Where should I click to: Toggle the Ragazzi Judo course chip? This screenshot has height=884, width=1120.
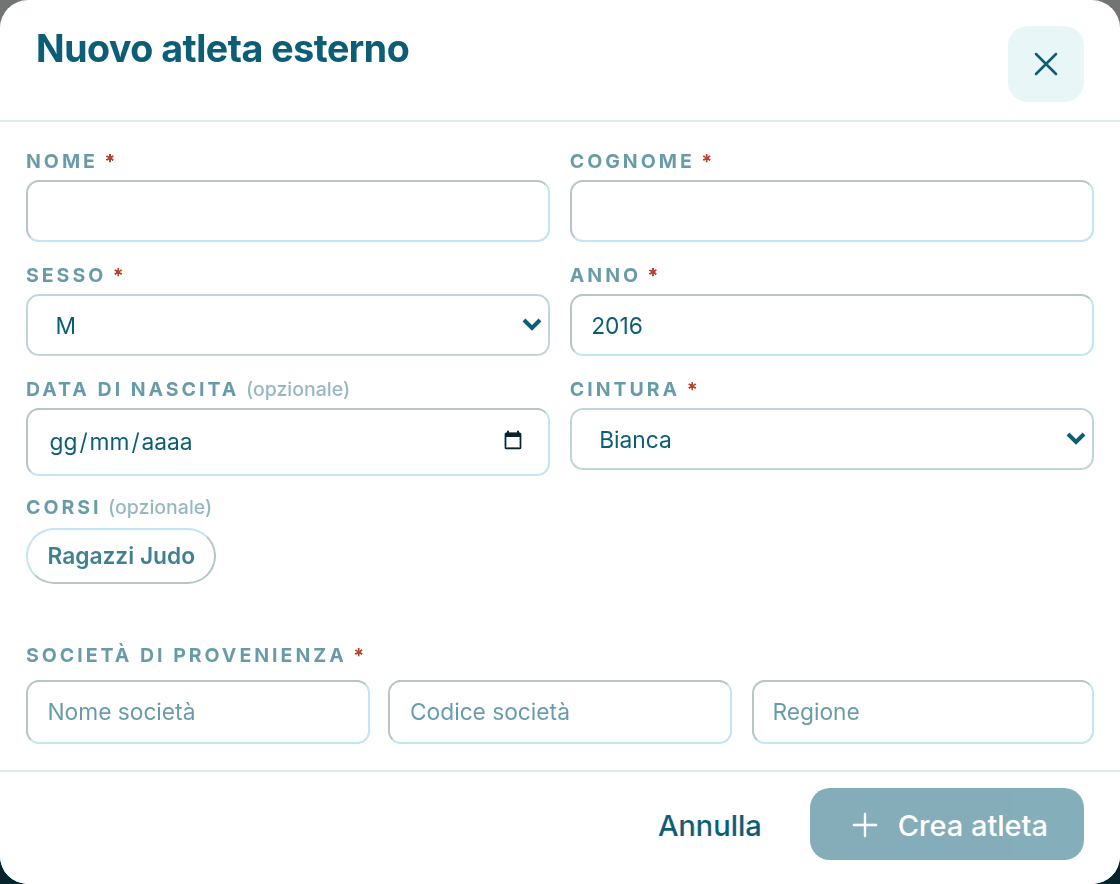(121, 556)
